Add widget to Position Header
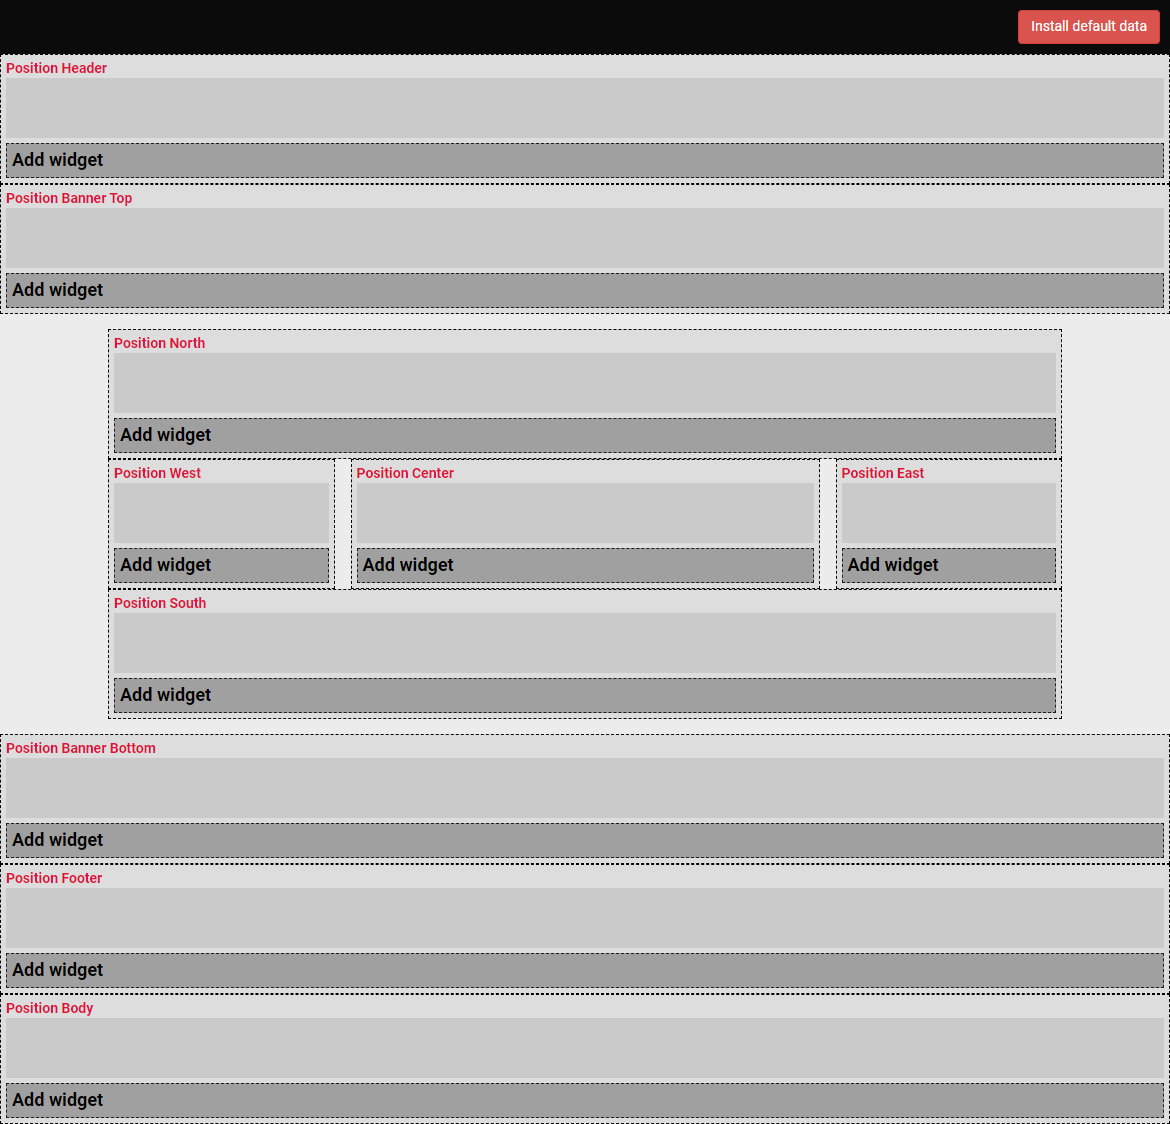 click(x=585, y=160)
